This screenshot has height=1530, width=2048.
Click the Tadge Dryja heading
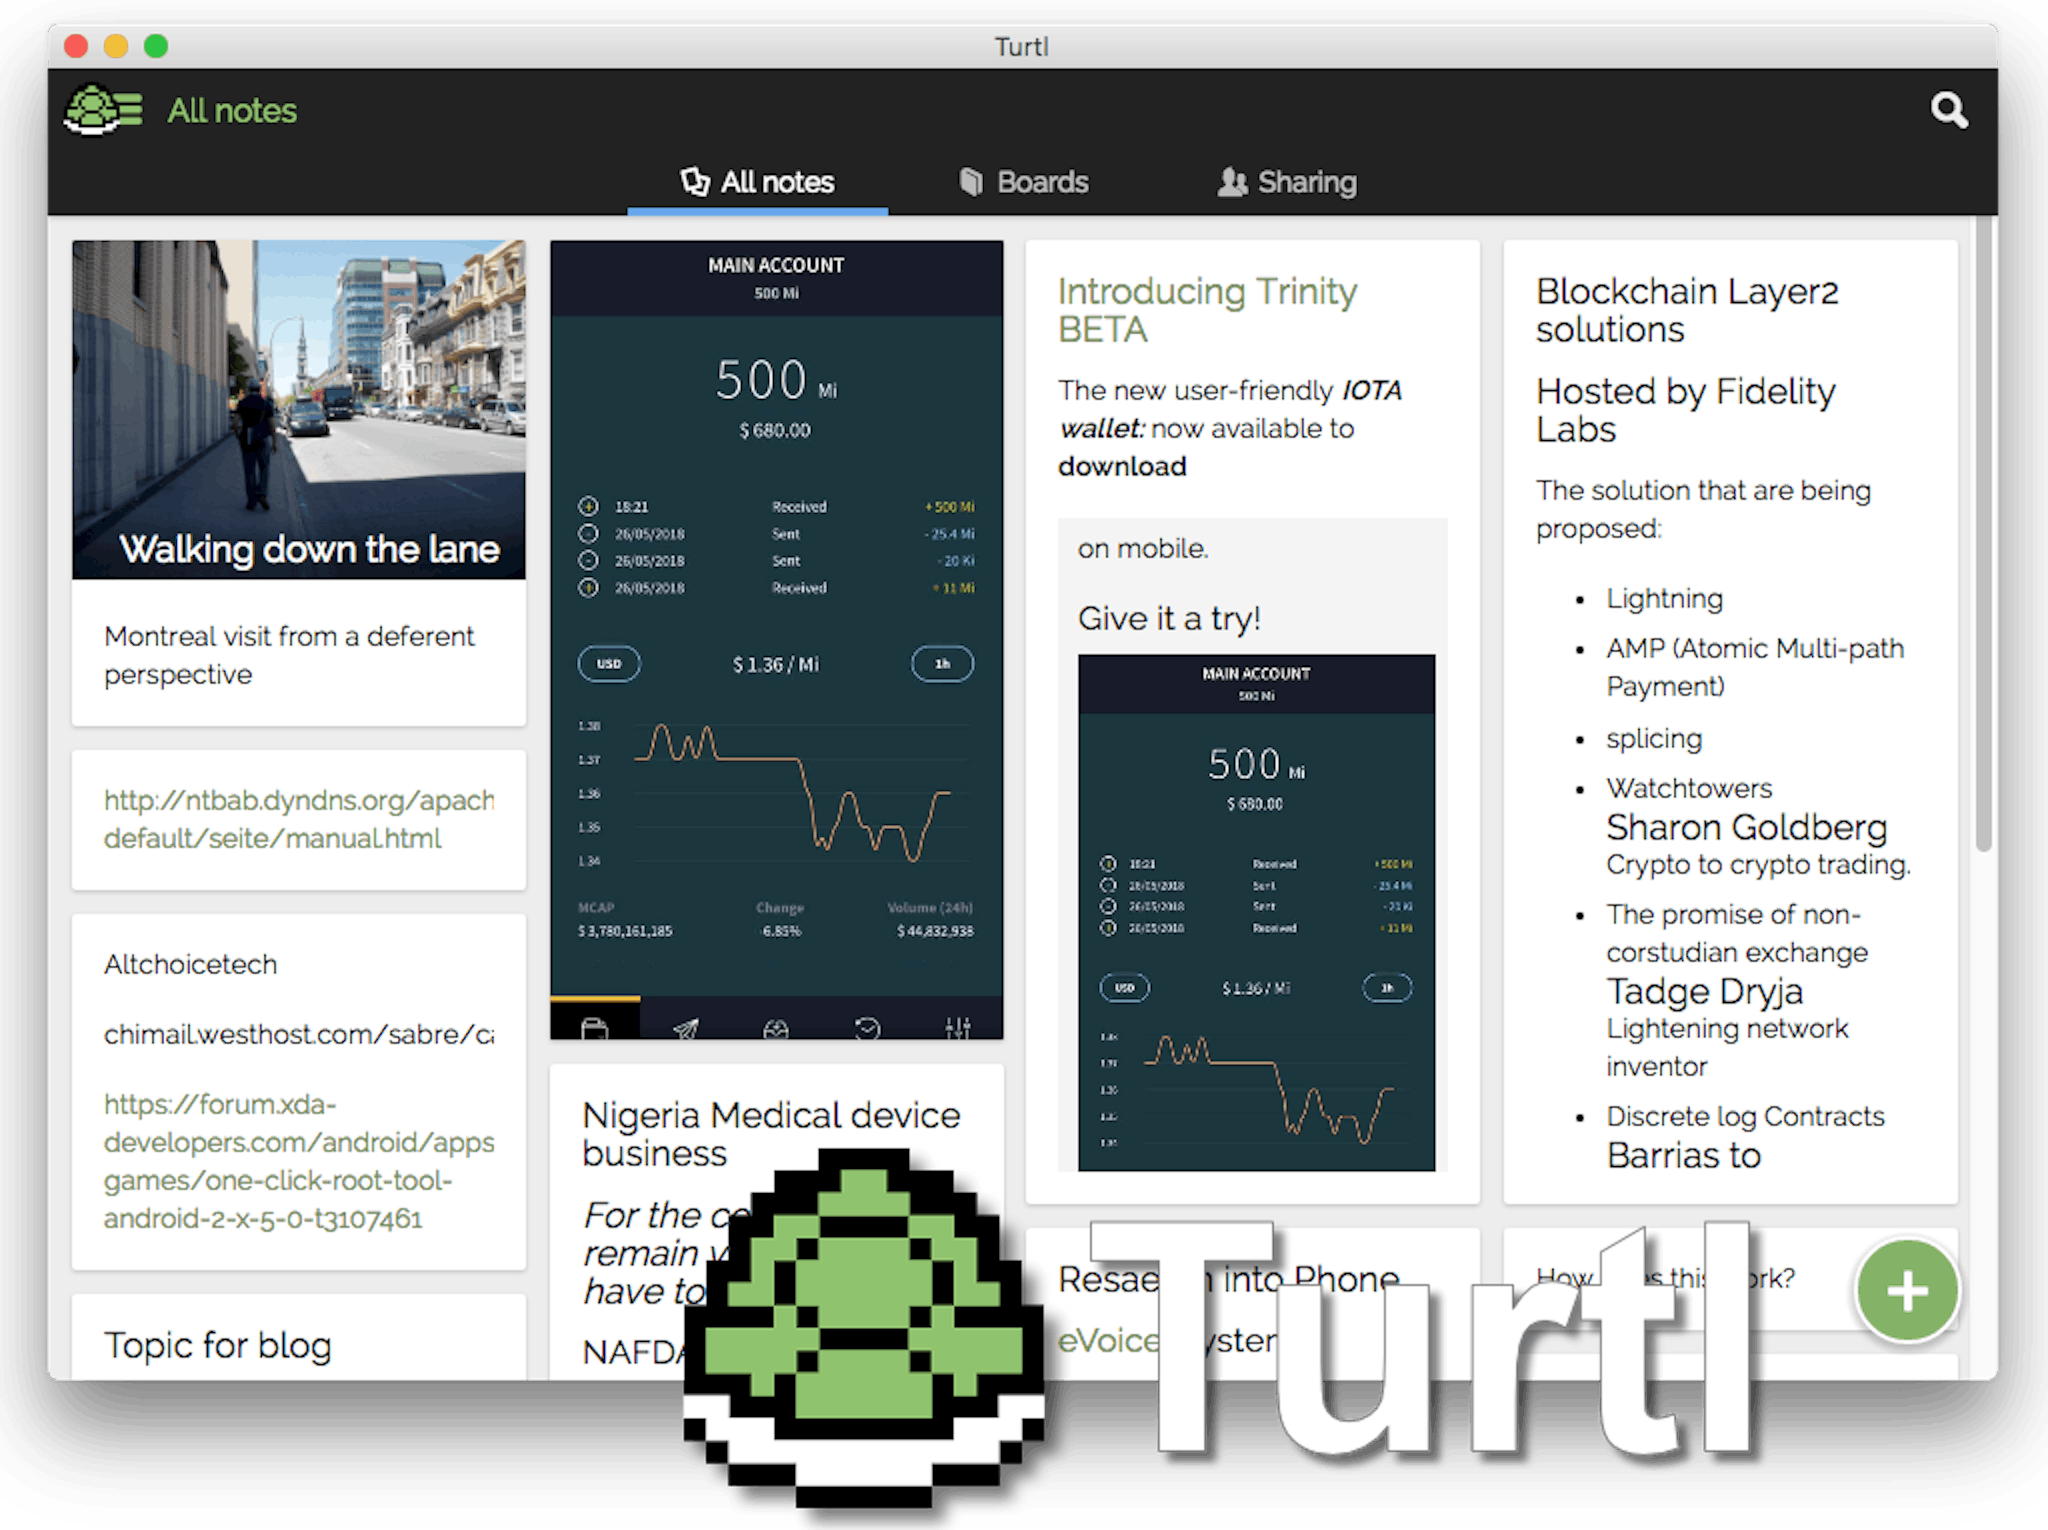(1704, 991)
